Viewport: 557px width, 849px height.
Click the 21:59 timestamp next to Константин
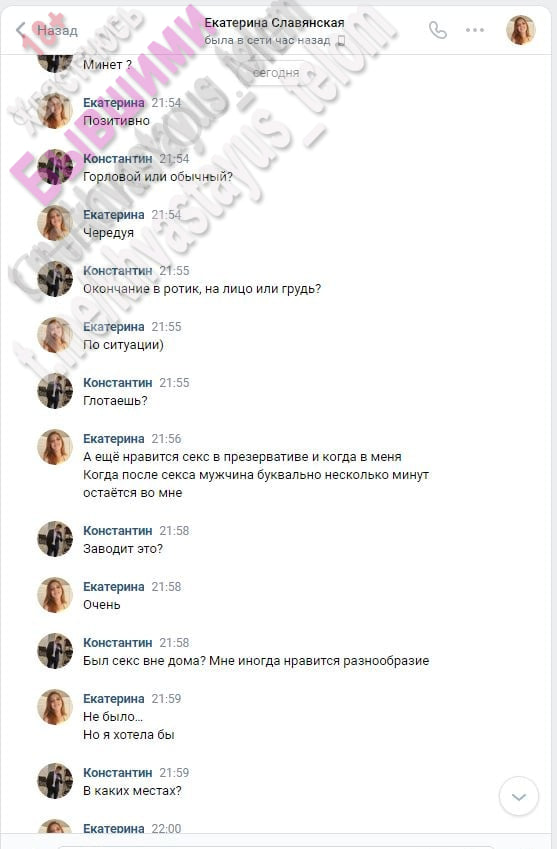174,773
